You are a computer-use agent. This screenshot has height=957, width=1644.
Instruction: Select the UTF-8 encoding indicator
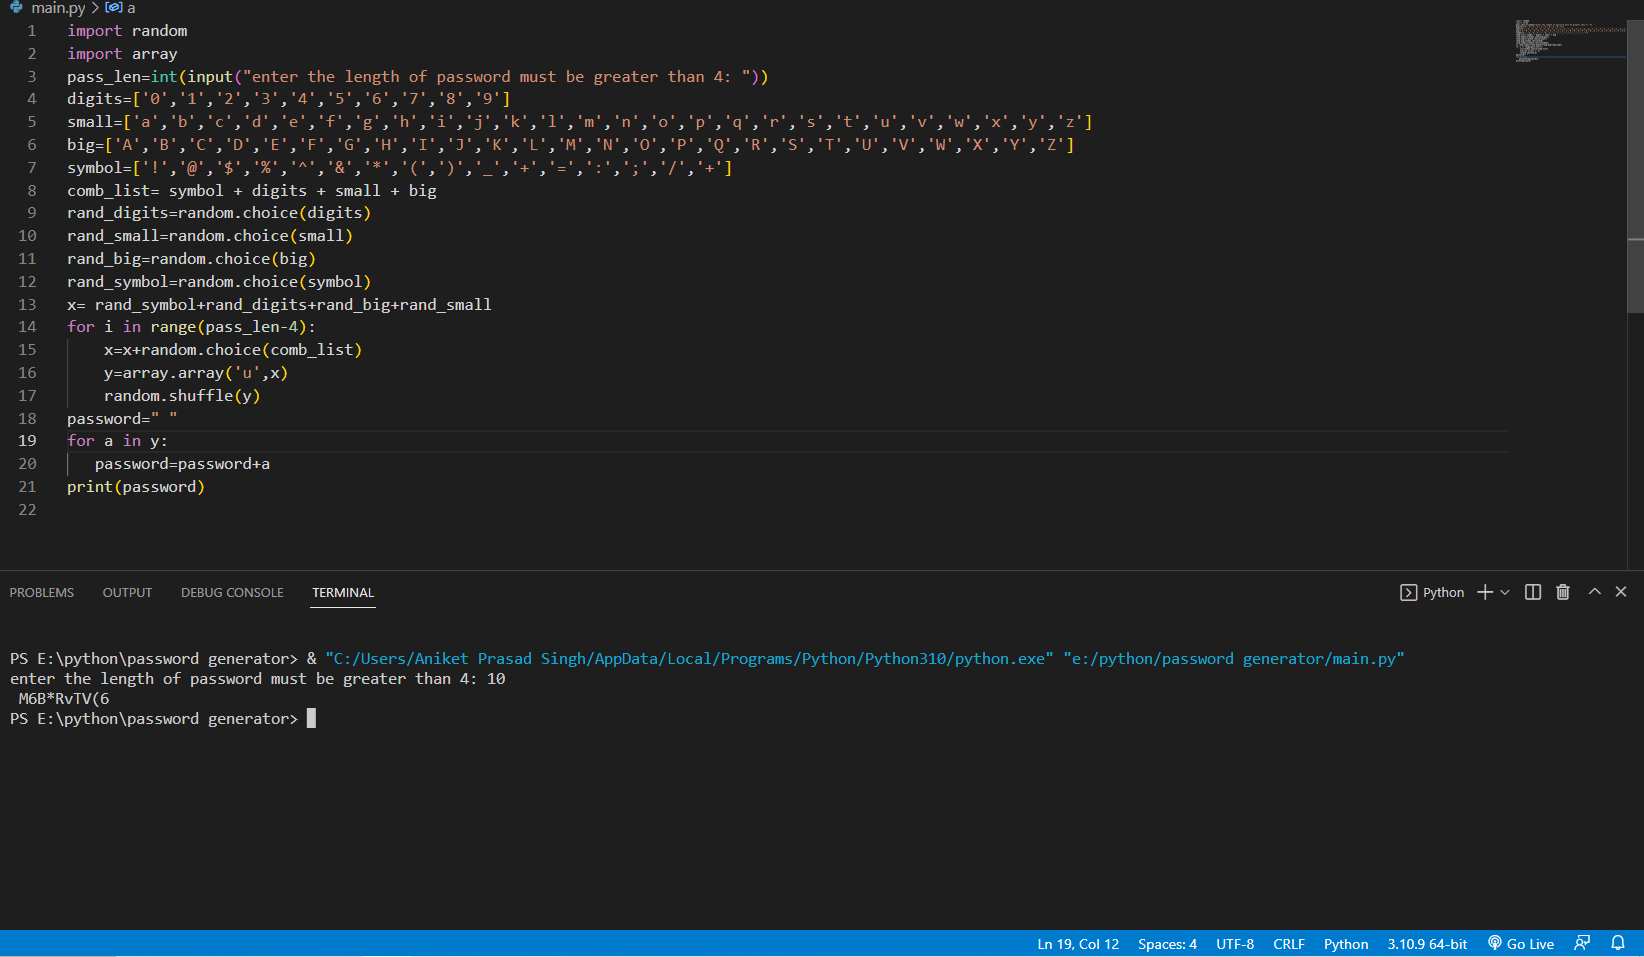pos(1235,943)
